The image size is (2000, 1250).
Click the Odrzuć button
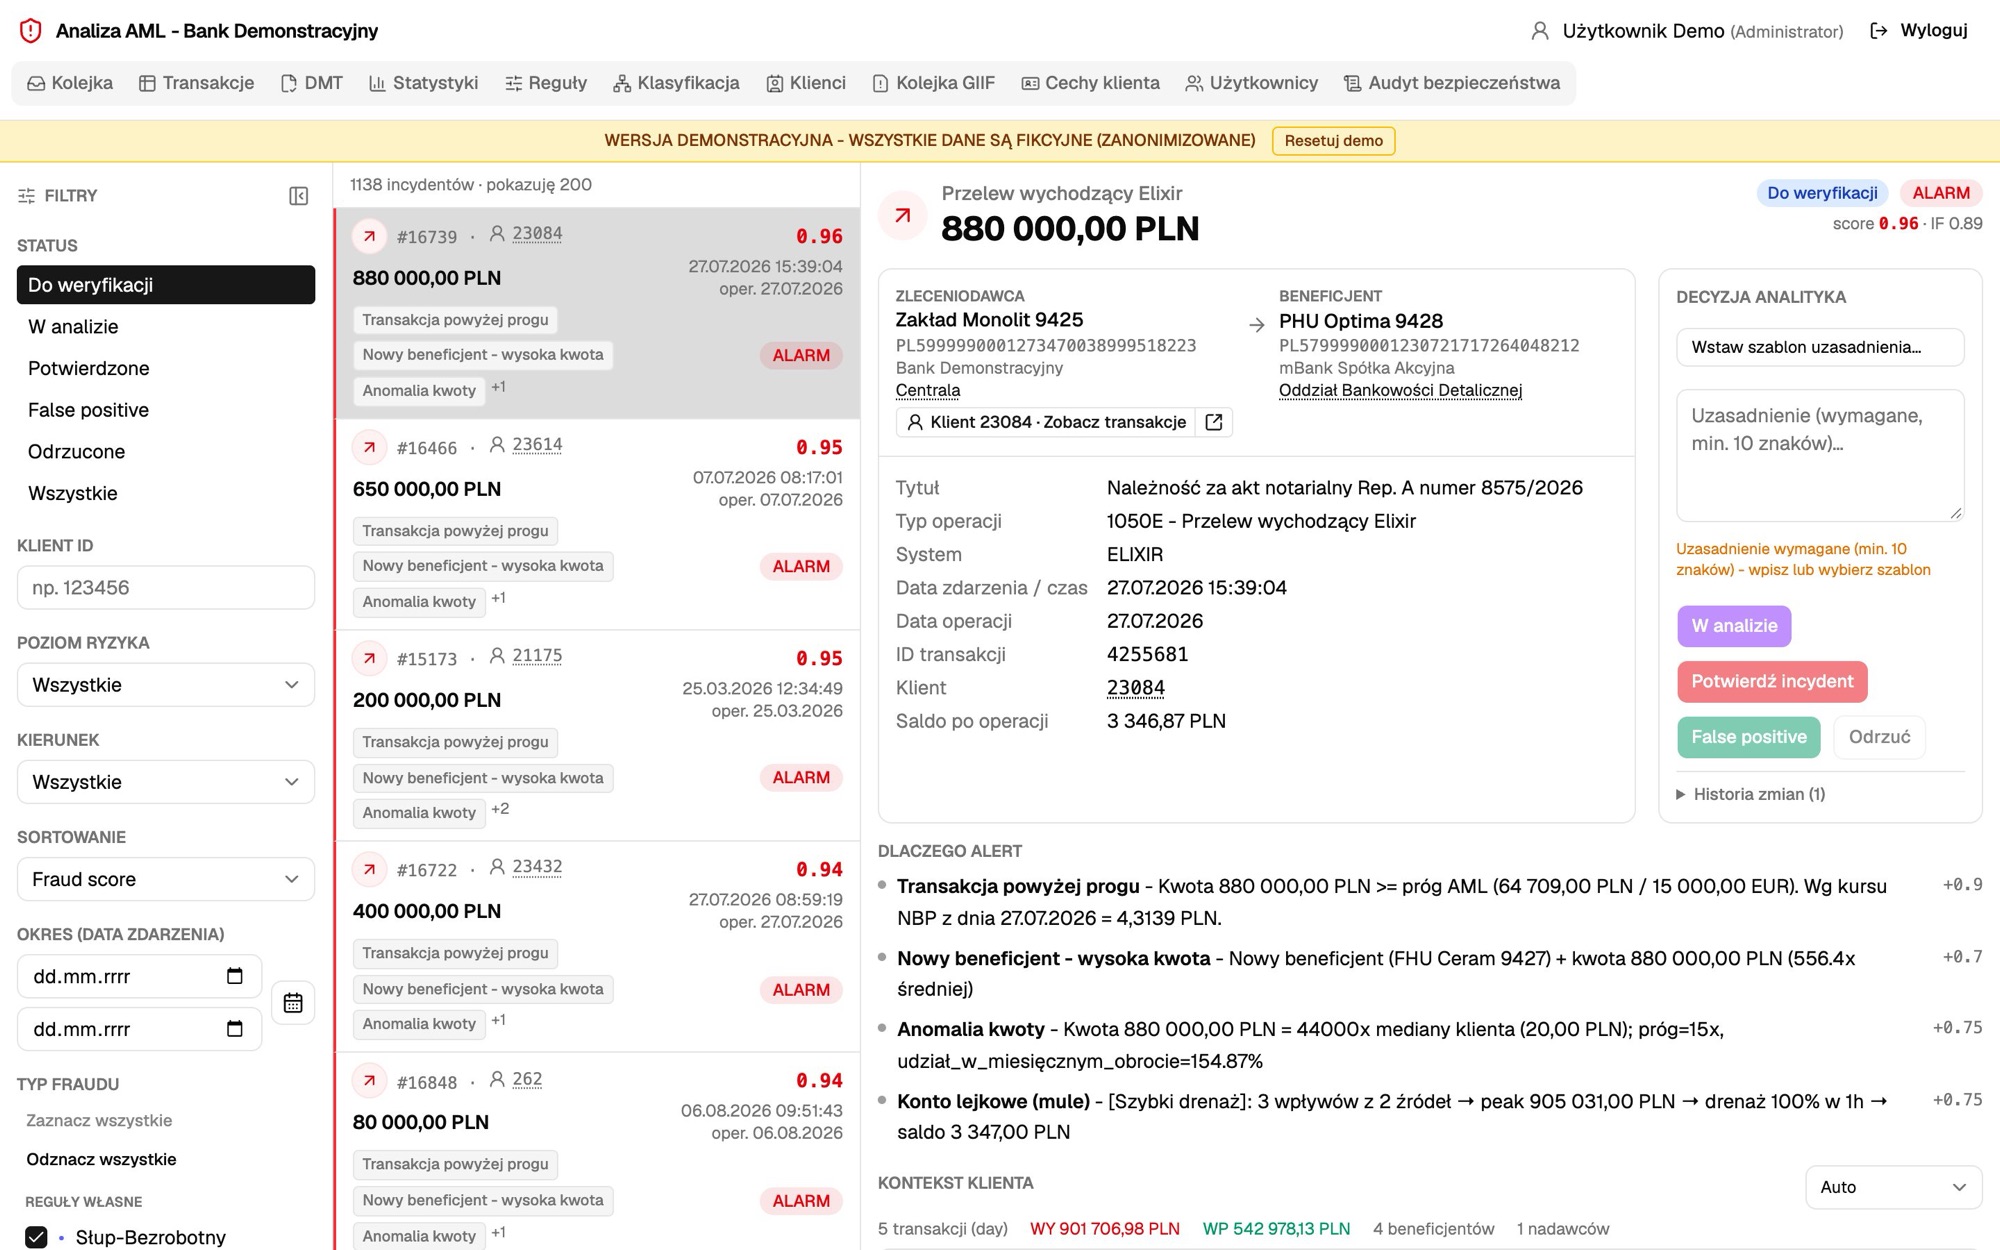1879,737
